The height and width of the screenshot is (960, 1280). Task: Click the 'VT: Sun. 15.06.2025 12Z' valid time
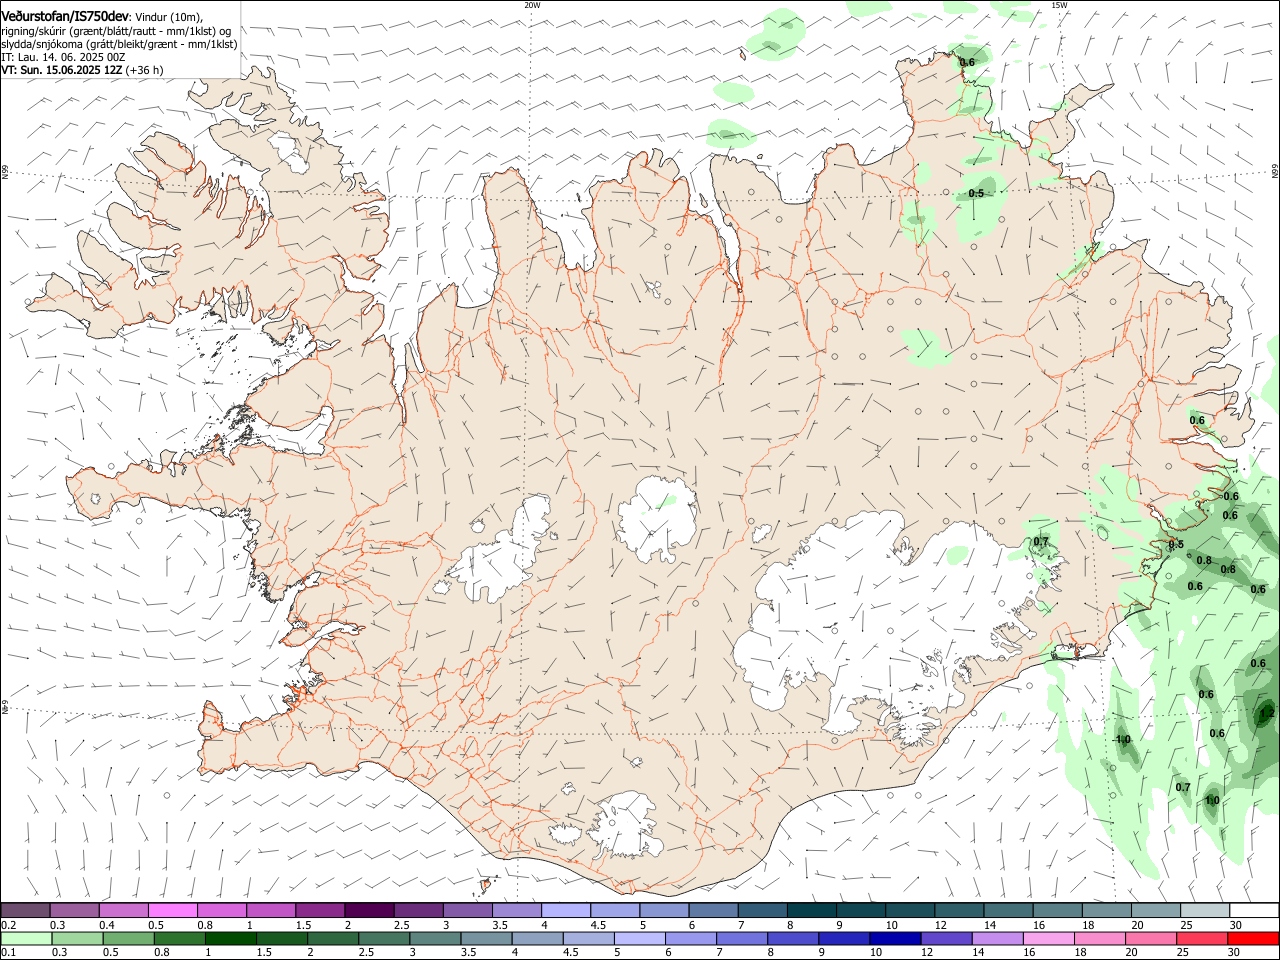[x=61, y=70]
